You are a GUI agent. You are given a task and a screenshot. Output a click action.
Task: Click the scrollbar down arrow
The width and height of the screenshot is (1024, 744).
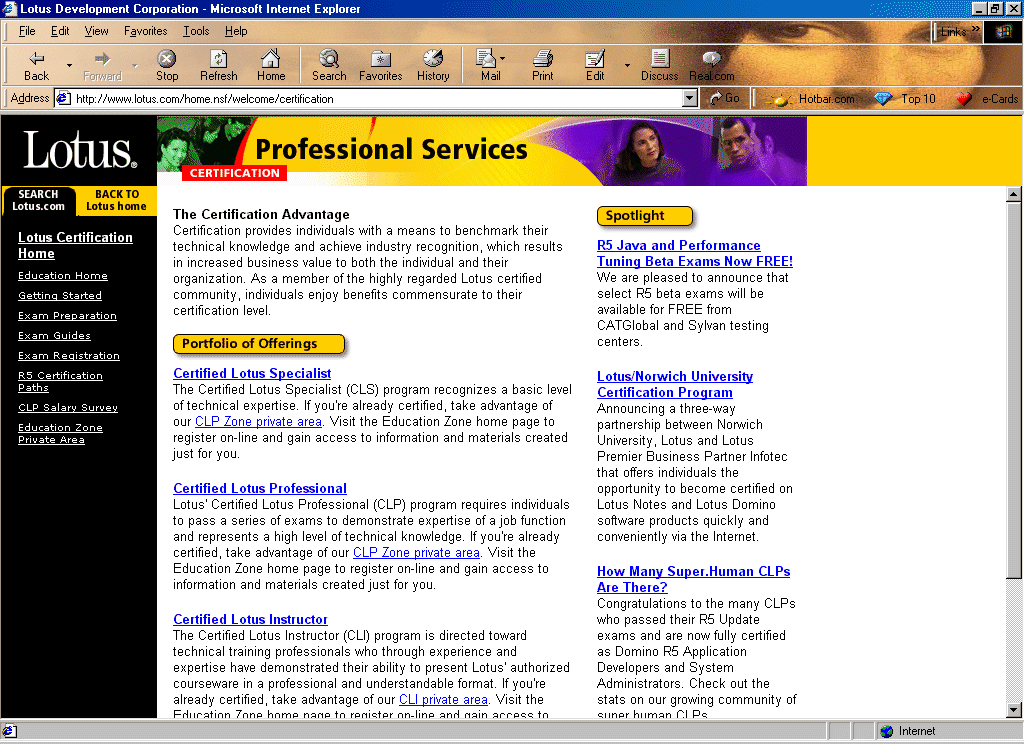coord(1014,709)
